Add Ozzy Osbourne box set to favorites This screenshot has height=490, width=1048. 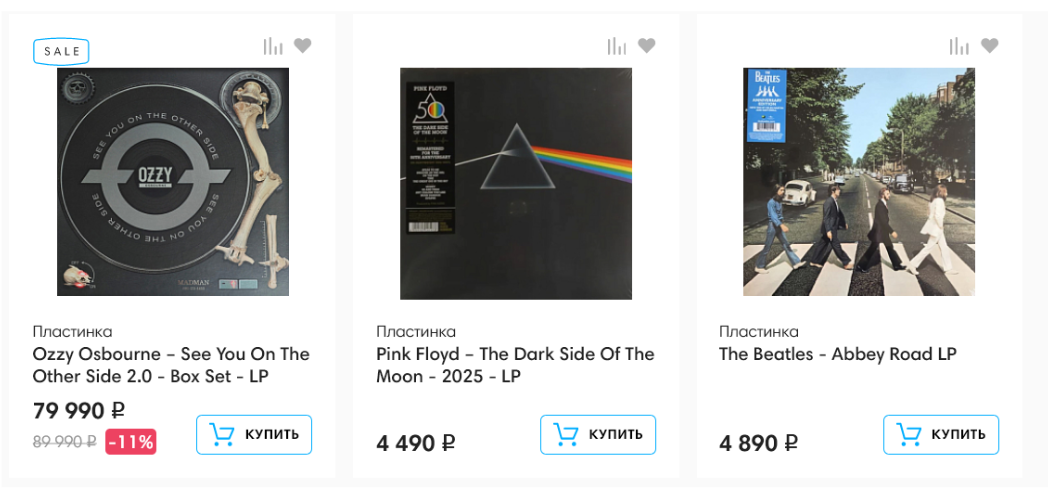(302, 45)
